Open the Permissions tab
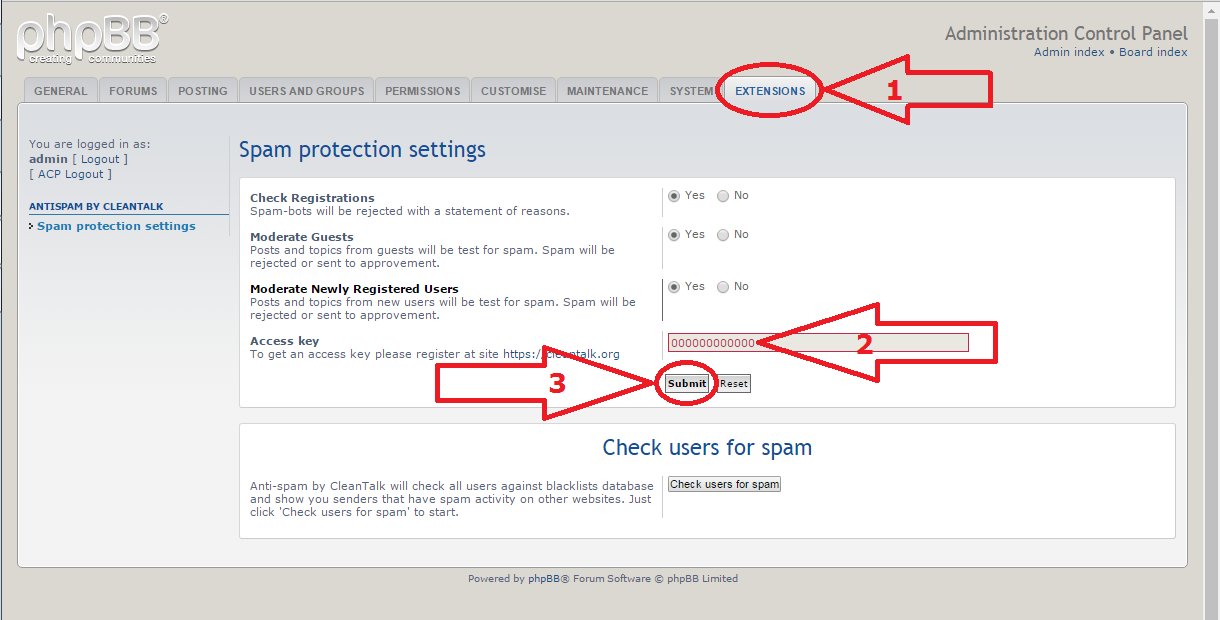Screen dimensions: 1220x620 (422, 90)
